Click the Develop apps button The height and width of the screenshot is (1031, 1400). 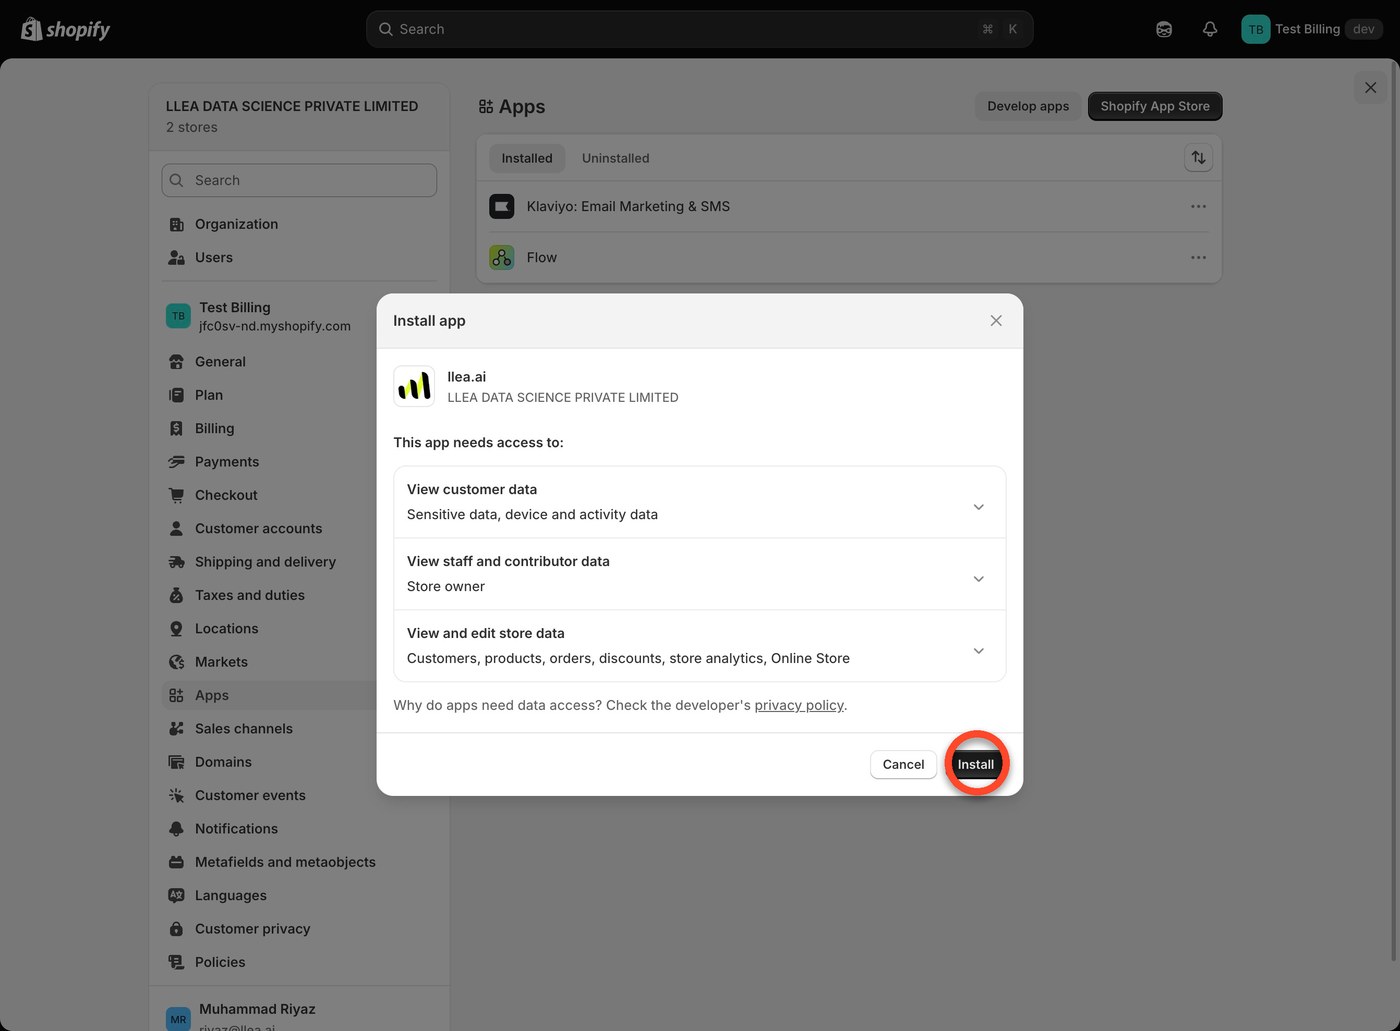click(x=1028, y=106)
